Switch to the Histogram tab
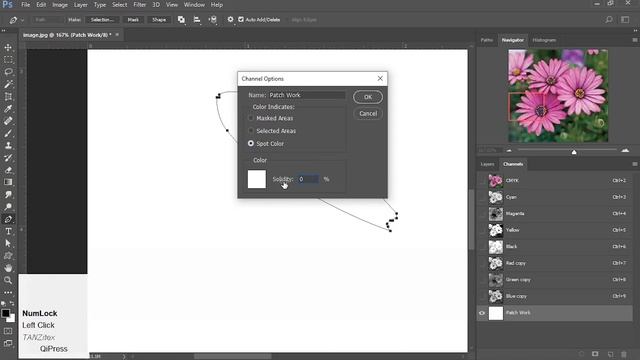Screen dimensions: 640x360 [x=544, y=40]
